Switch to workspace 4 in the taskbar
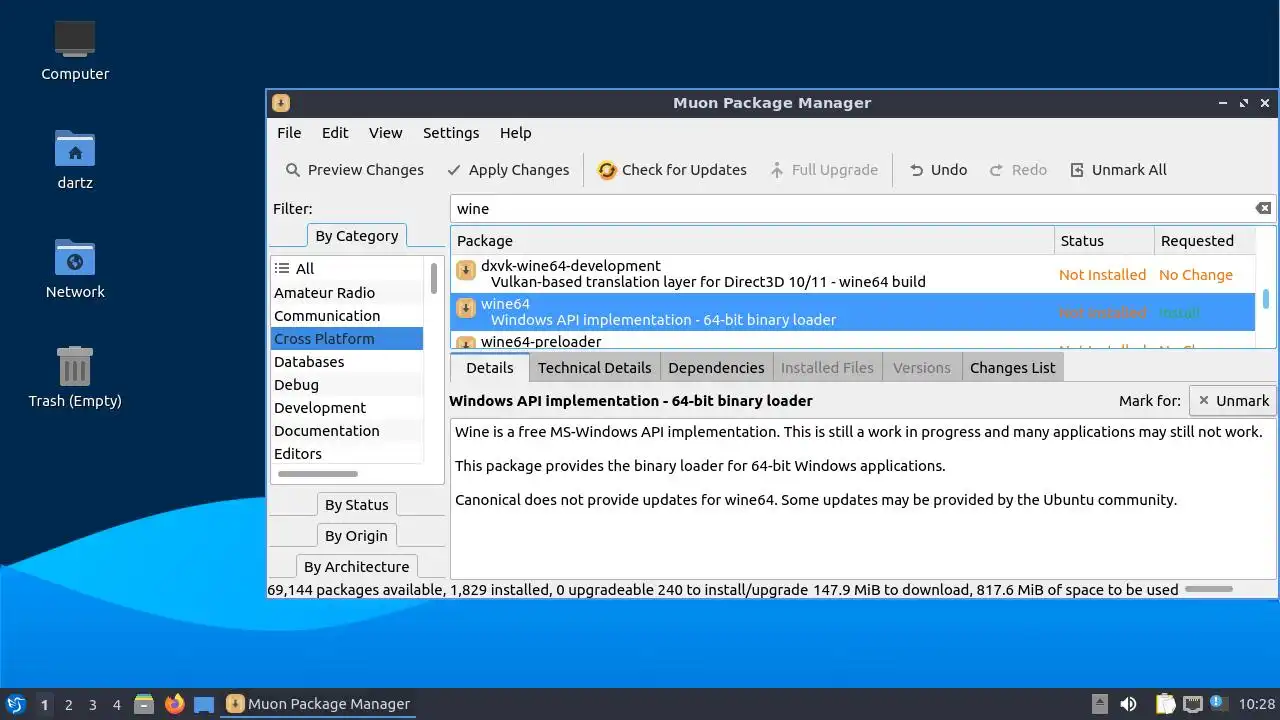 tap(117, 705)
